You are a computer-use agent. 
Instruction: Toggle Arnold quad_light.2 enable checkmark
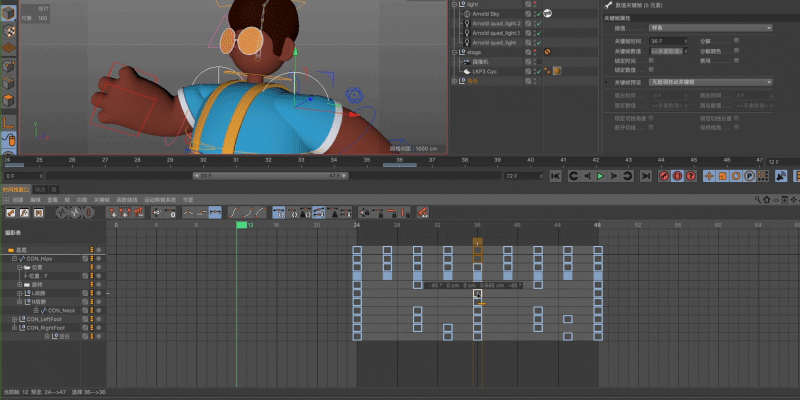[539, 23]
